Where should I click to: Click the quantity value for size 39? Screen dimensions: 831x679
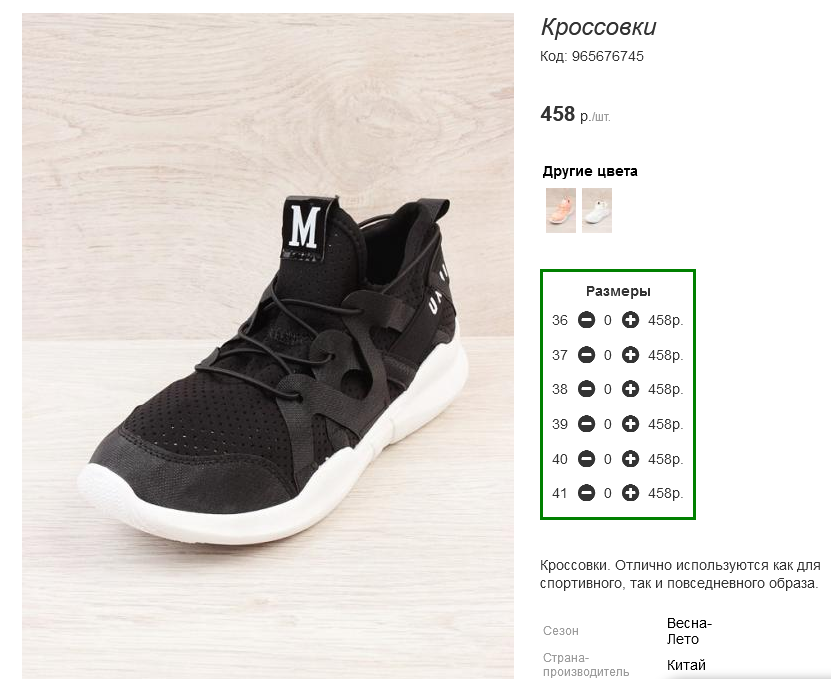click(x=608, y=424)
